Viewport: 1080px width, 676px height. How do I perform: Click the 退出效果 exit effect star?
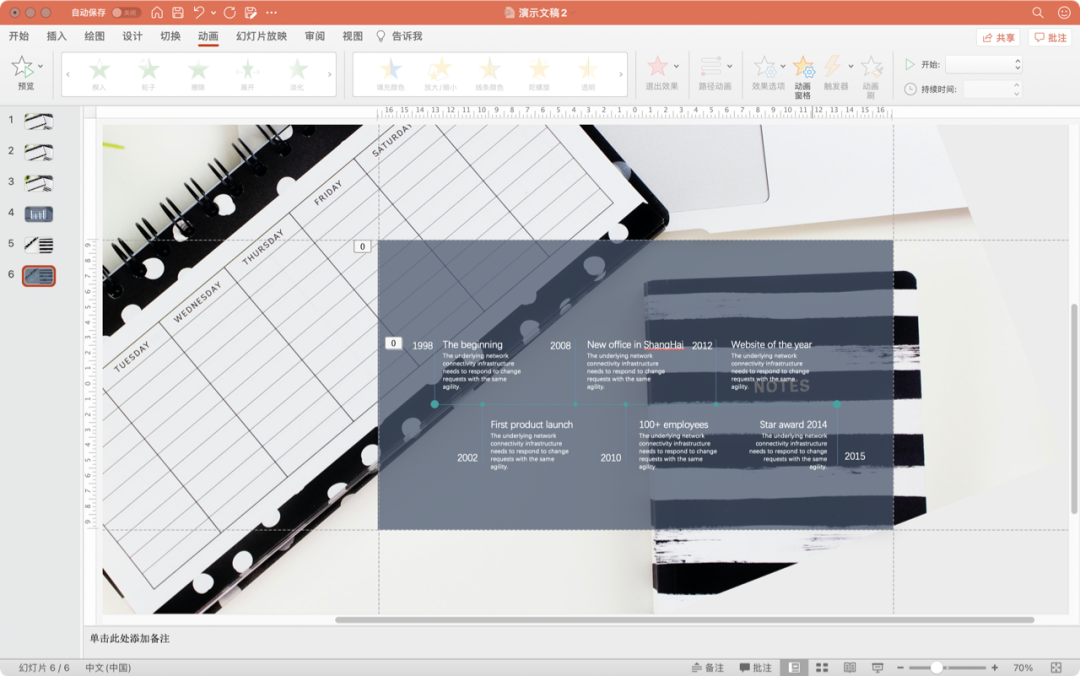click(658, 66)
